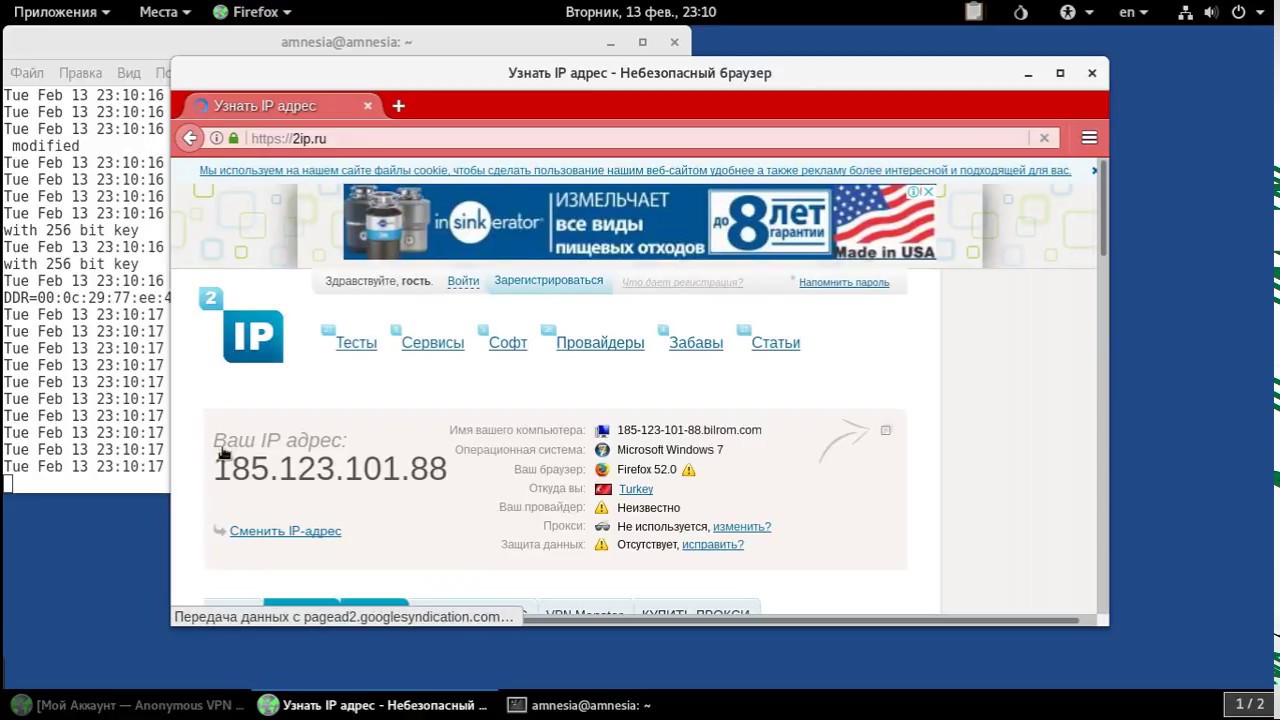This screenshot has height=720, width=1280.
Task: Switch to Мой Аккаунт Anonymous VPN taskbar item
Action: pos(127,705)
